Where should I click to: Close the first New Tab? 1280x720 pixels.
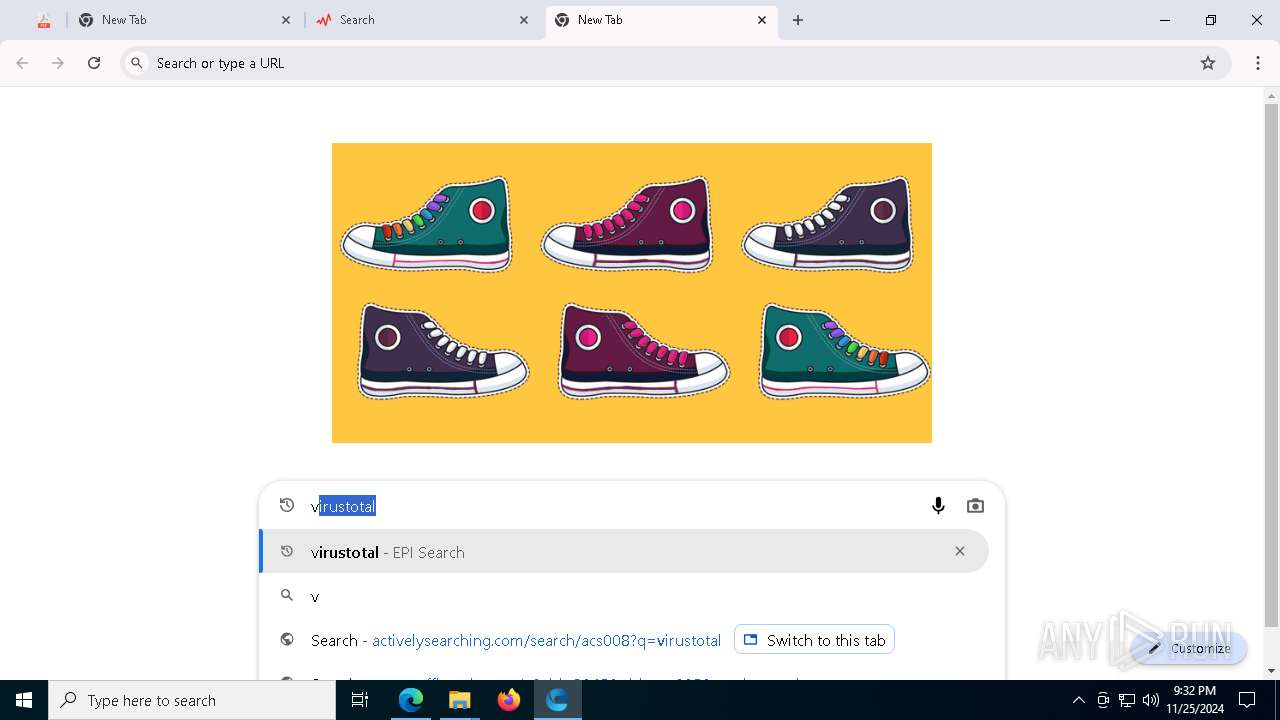coord(286,20)
